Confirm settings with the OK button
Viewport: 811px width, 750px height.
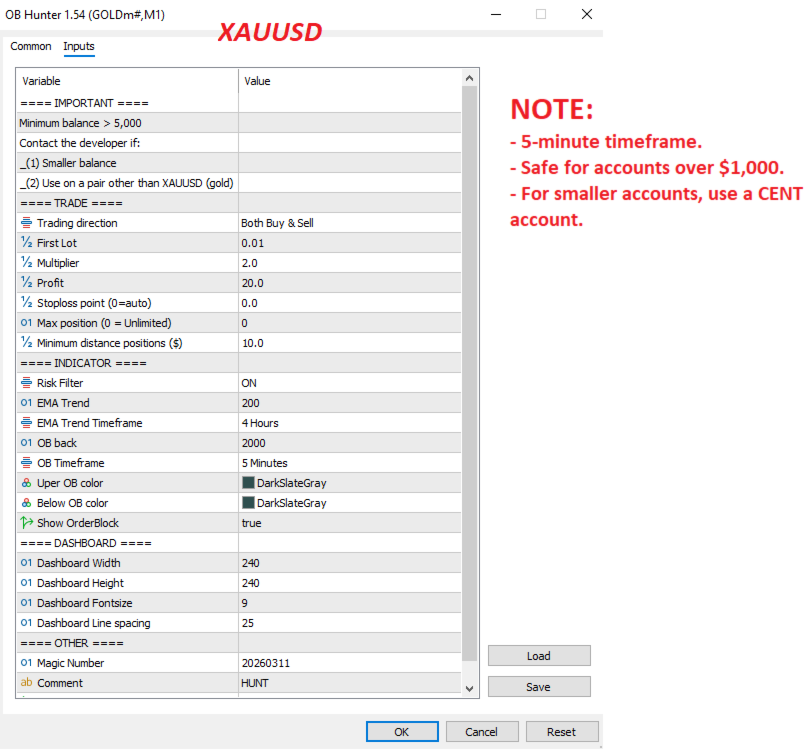[x=402, y=732]
